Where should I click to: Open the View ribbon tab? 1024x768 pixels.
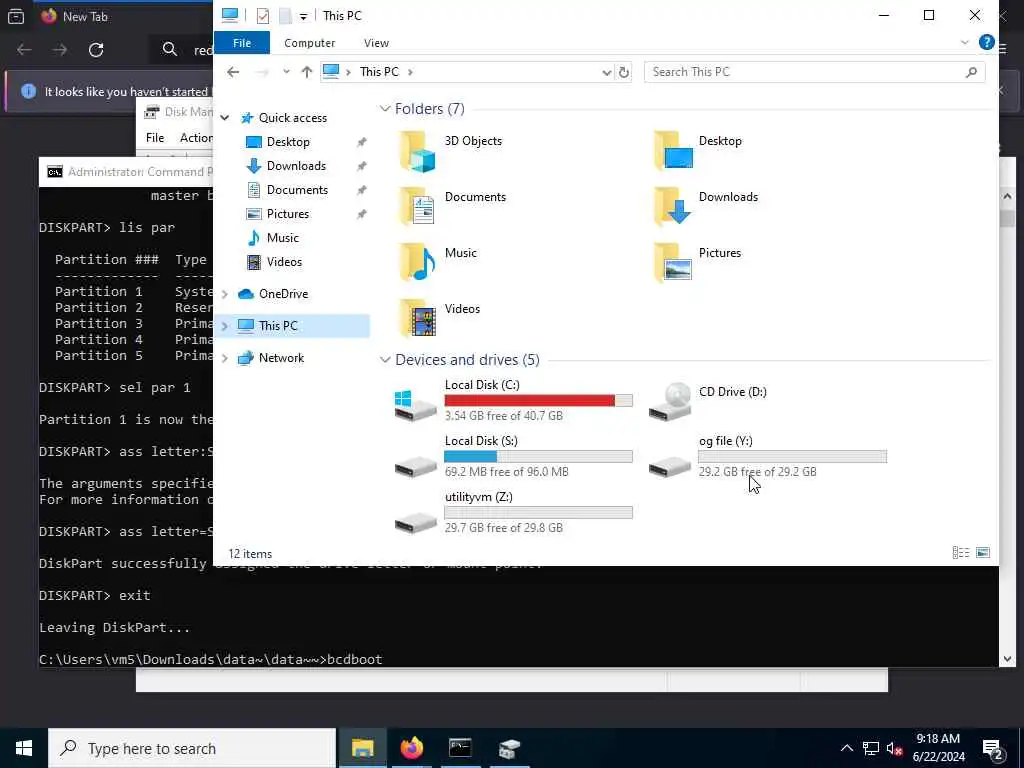376,42
